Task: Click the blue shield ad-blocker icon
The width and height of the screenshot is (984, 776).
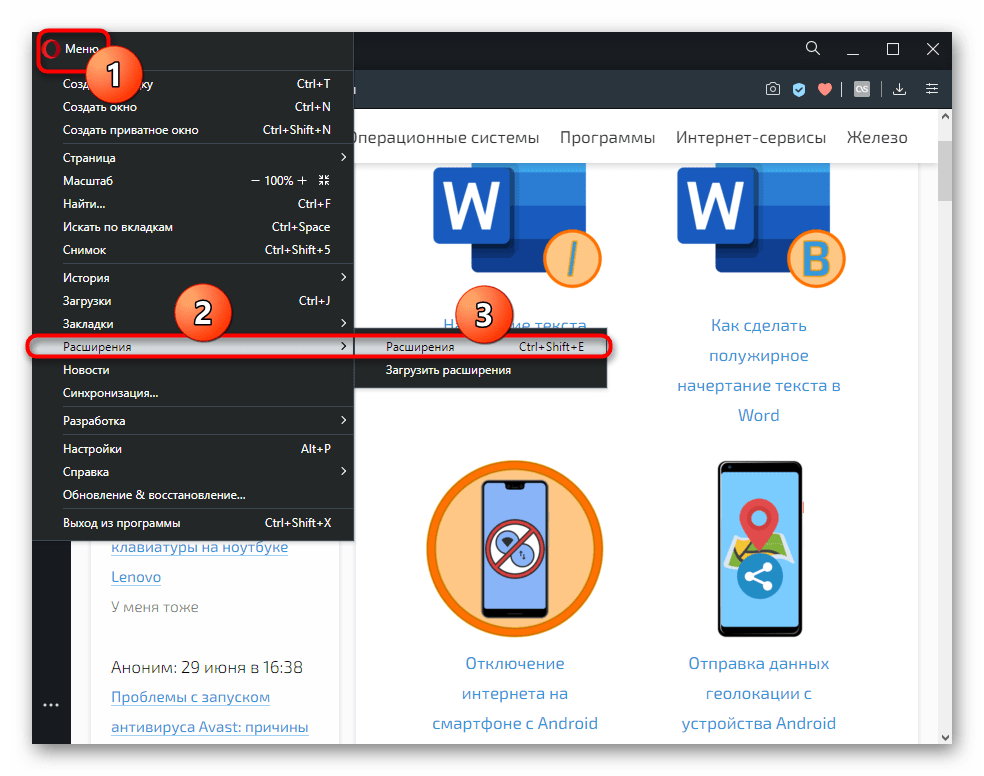Action: 799,89
